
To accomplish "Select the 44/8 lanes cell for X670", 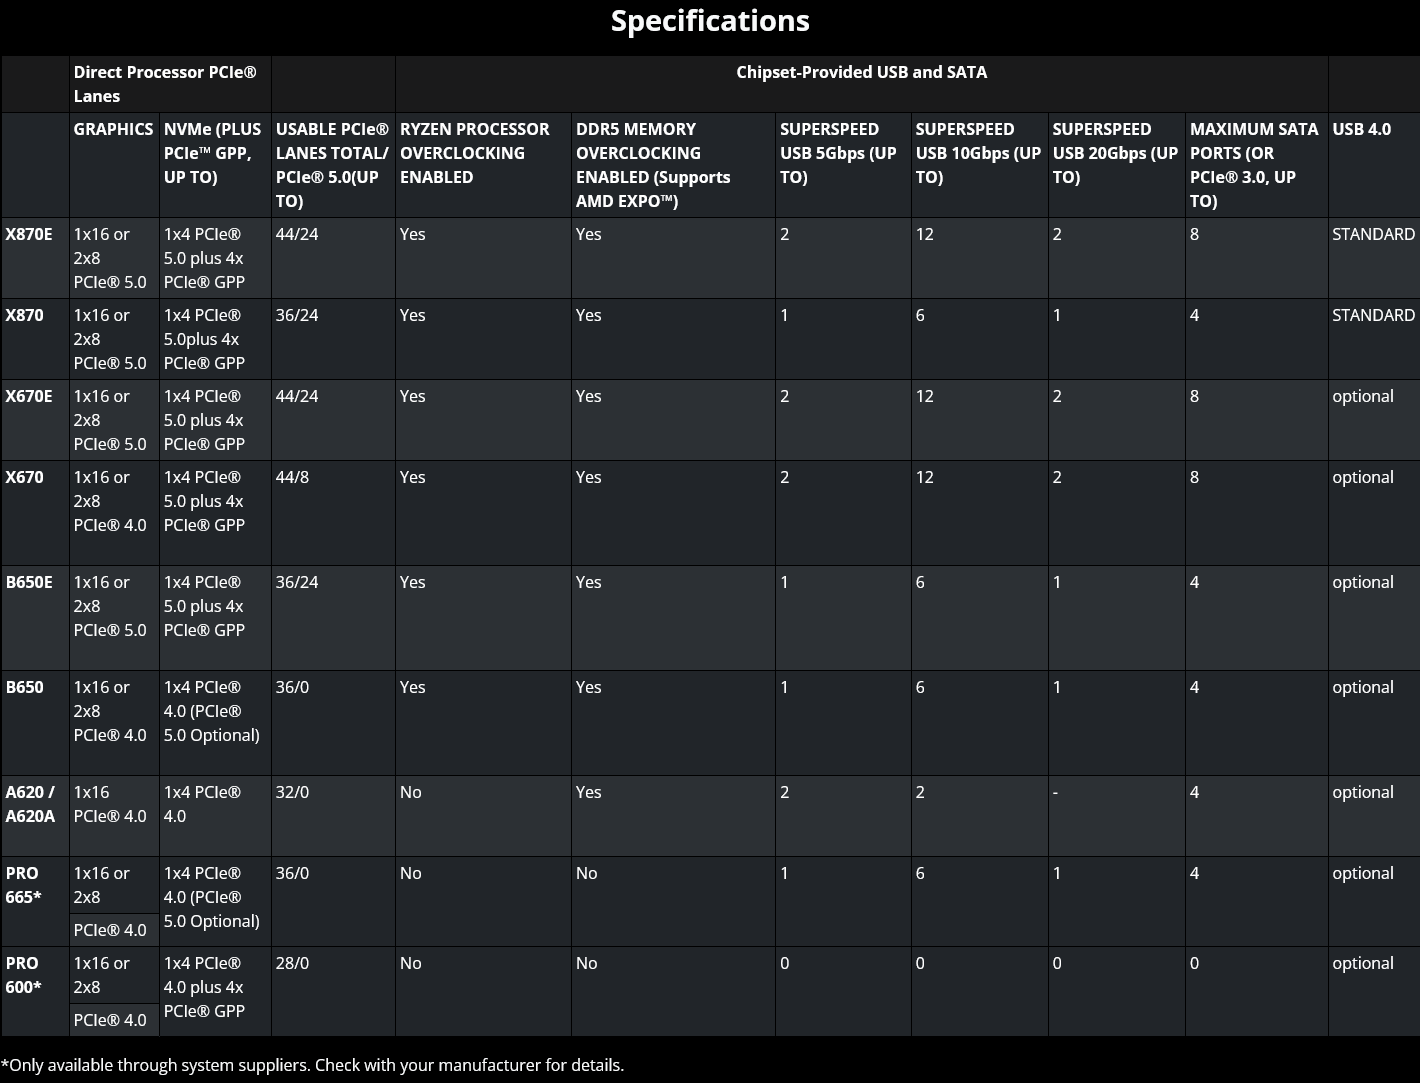I will [x=292, y=477].
